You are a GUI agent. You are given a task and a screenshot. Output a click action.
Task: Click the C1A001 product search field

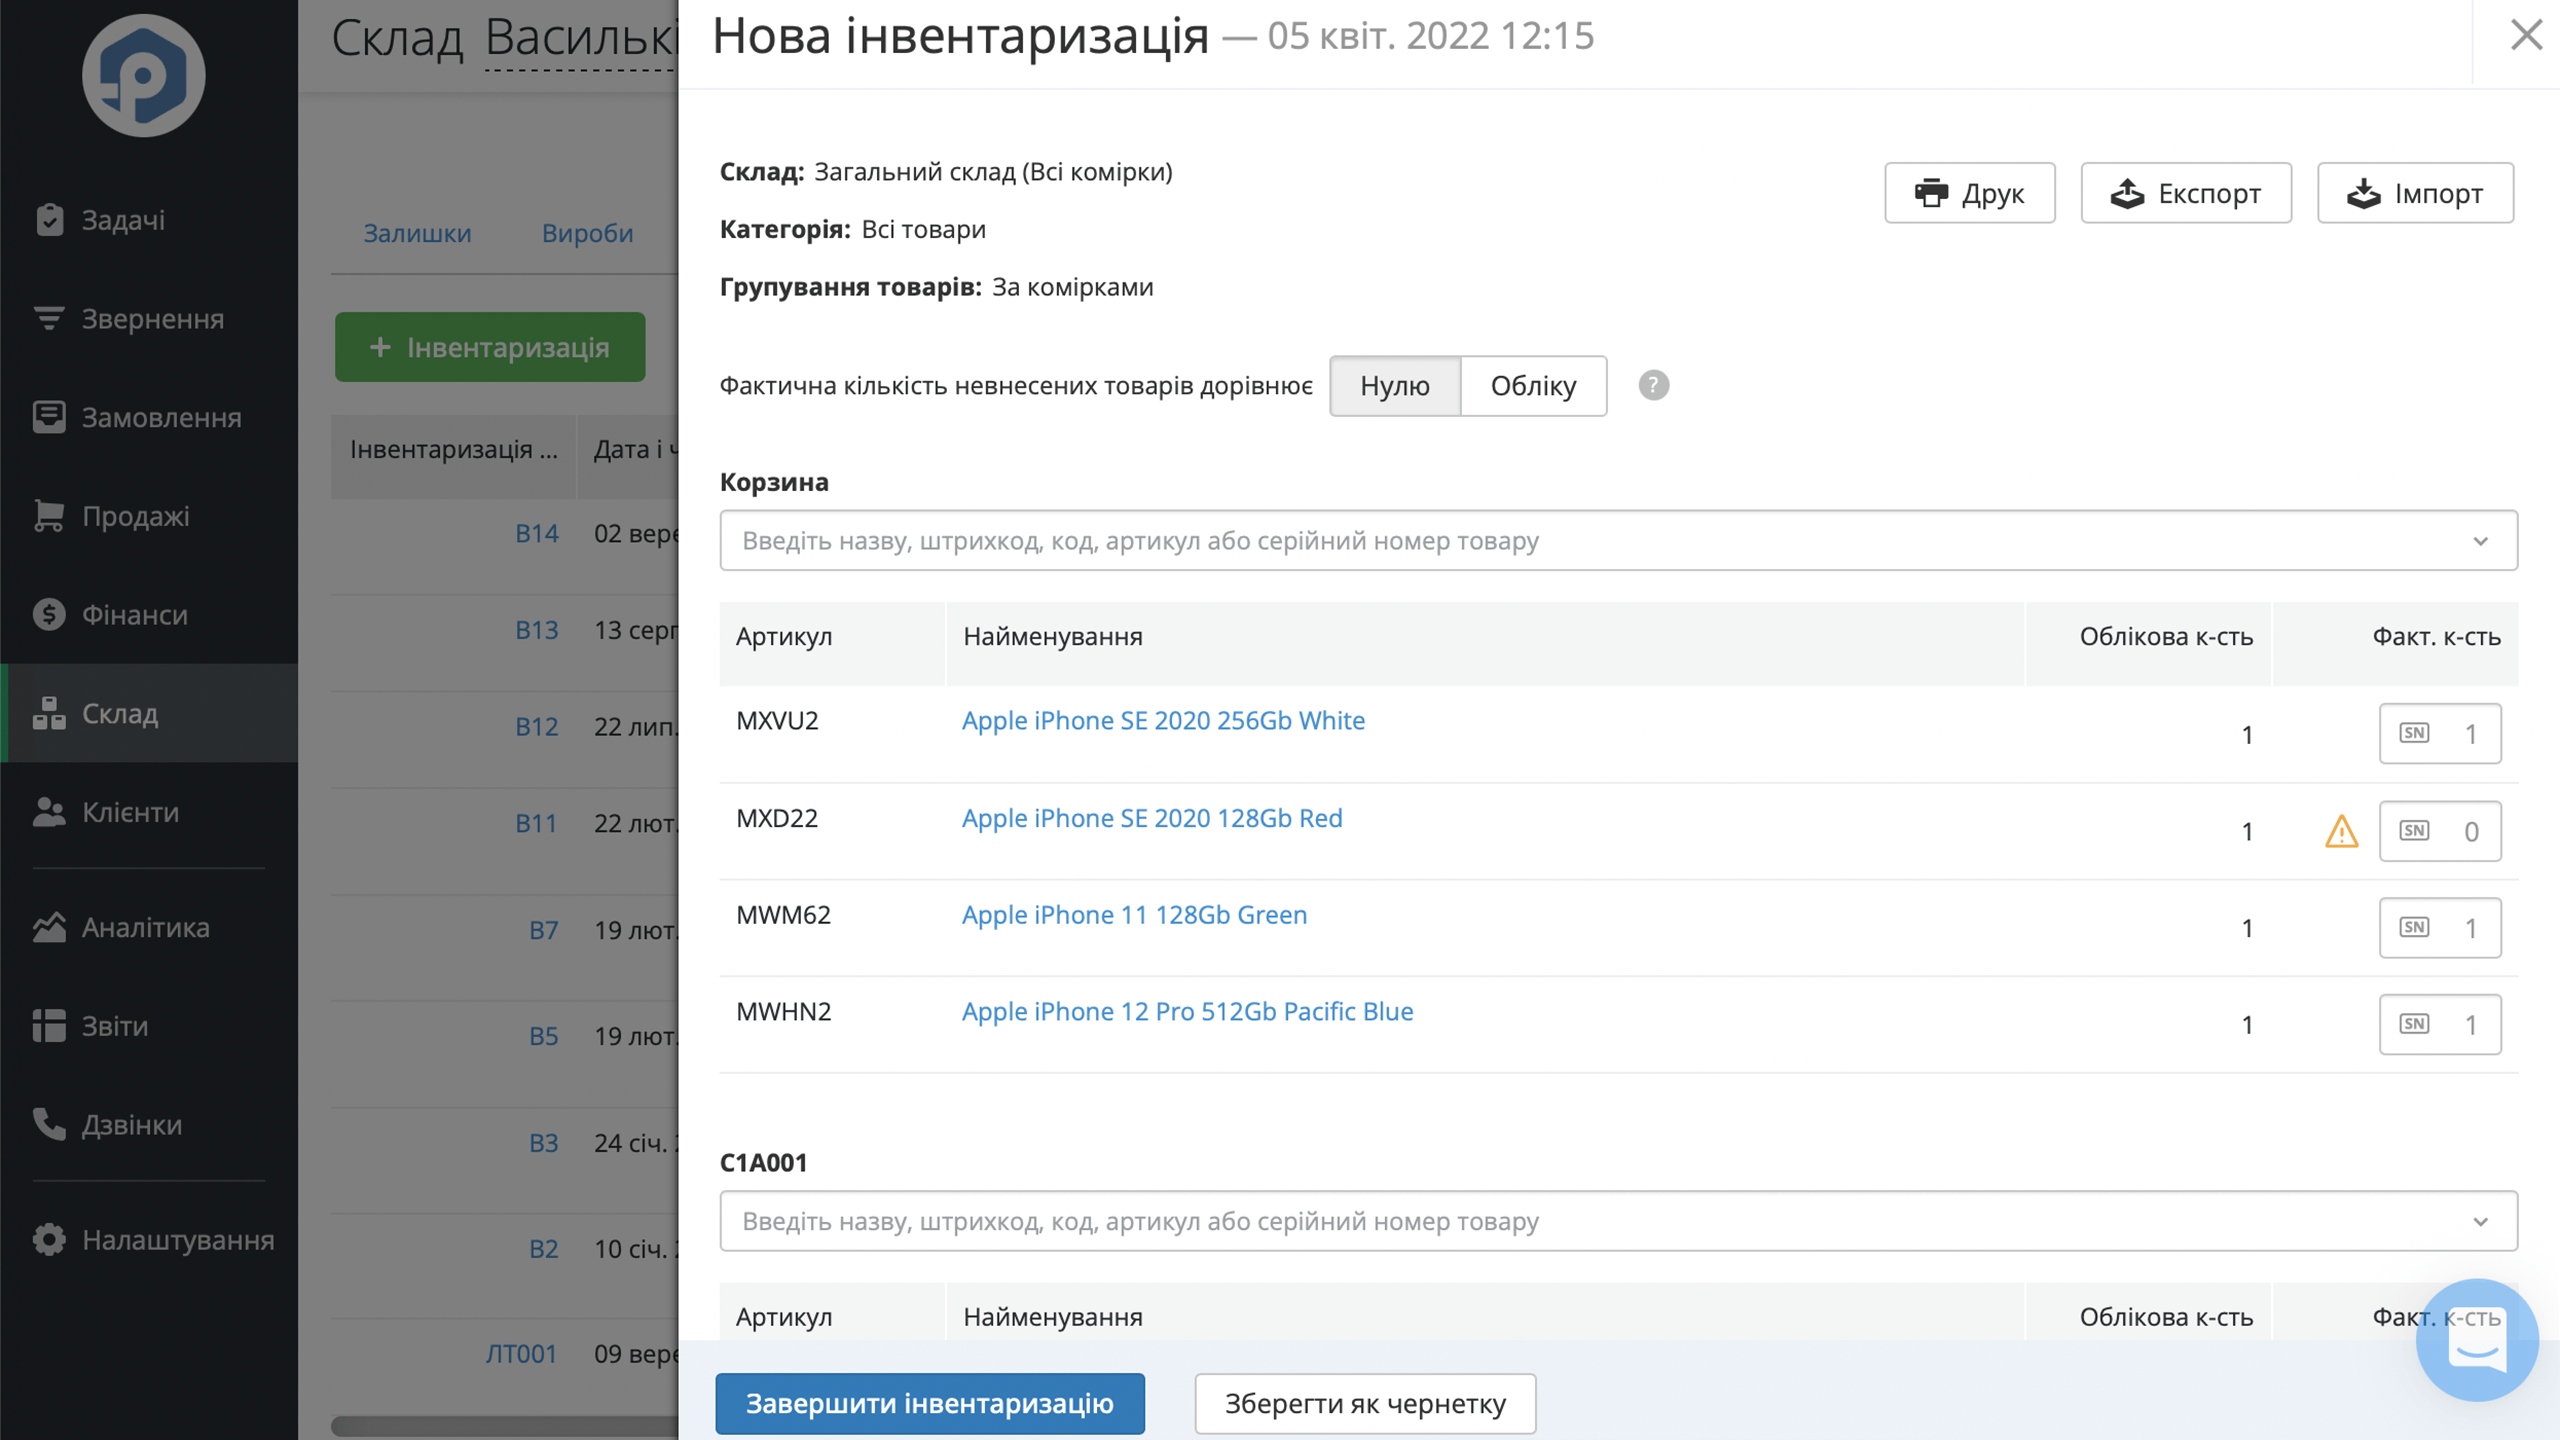coord(1618,1221)
